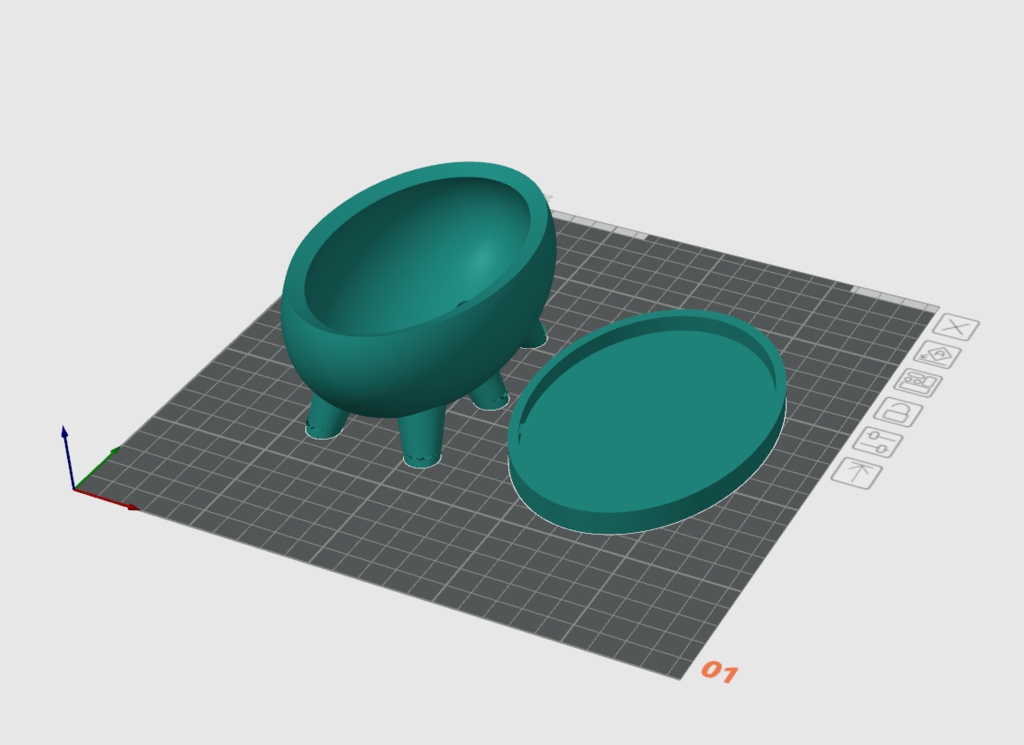Click the orange 01 plate label
The width and height of the screenshot is (1024, 745).
pos(722,671)
